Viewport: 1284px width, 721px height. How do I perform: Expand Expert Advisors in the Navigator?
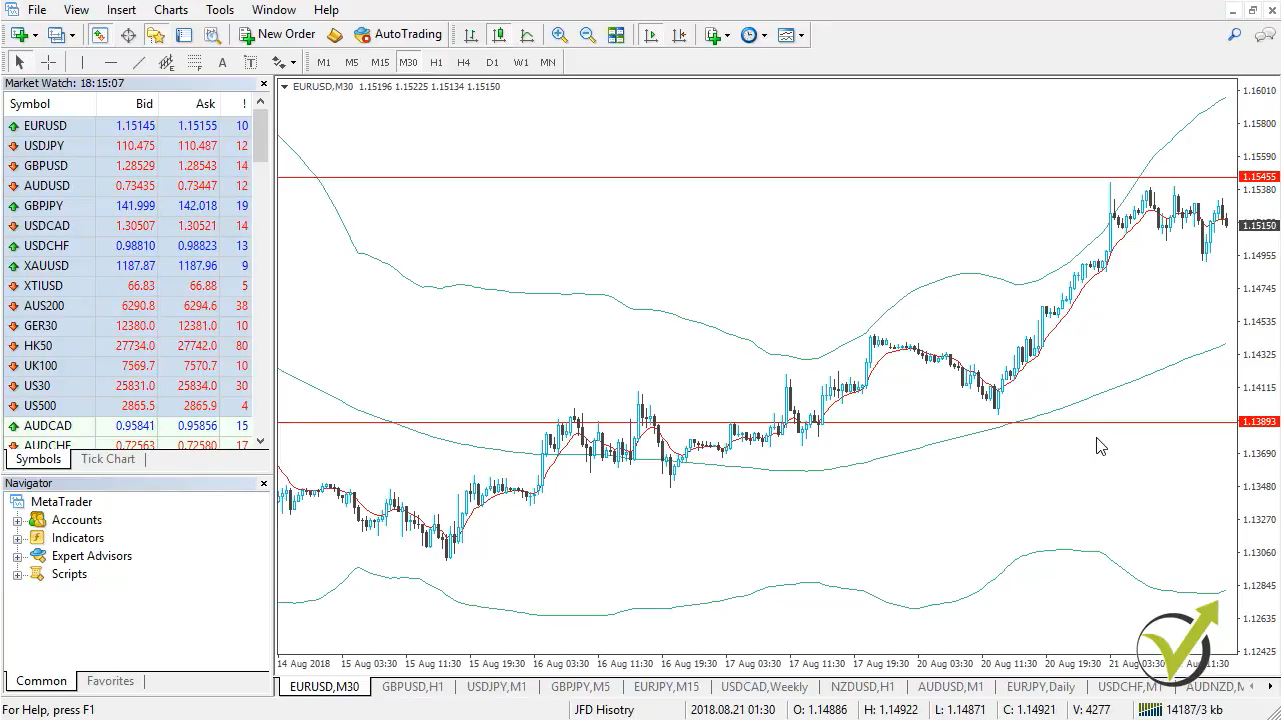(x=18, y=555)
